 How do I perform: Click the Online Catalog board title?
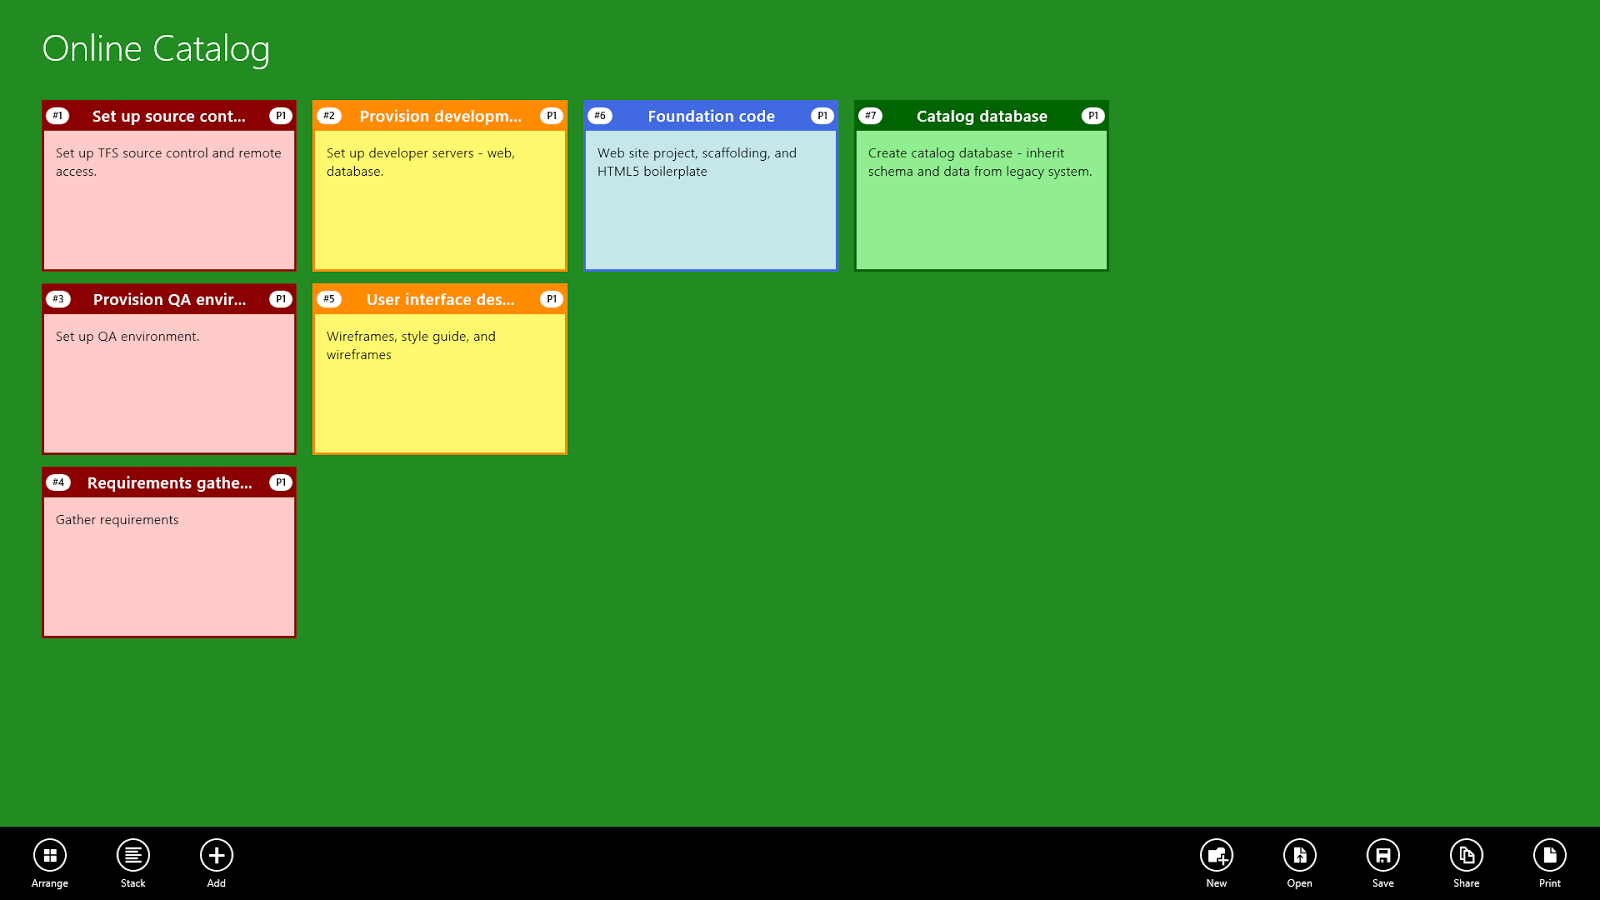(155, 48)
